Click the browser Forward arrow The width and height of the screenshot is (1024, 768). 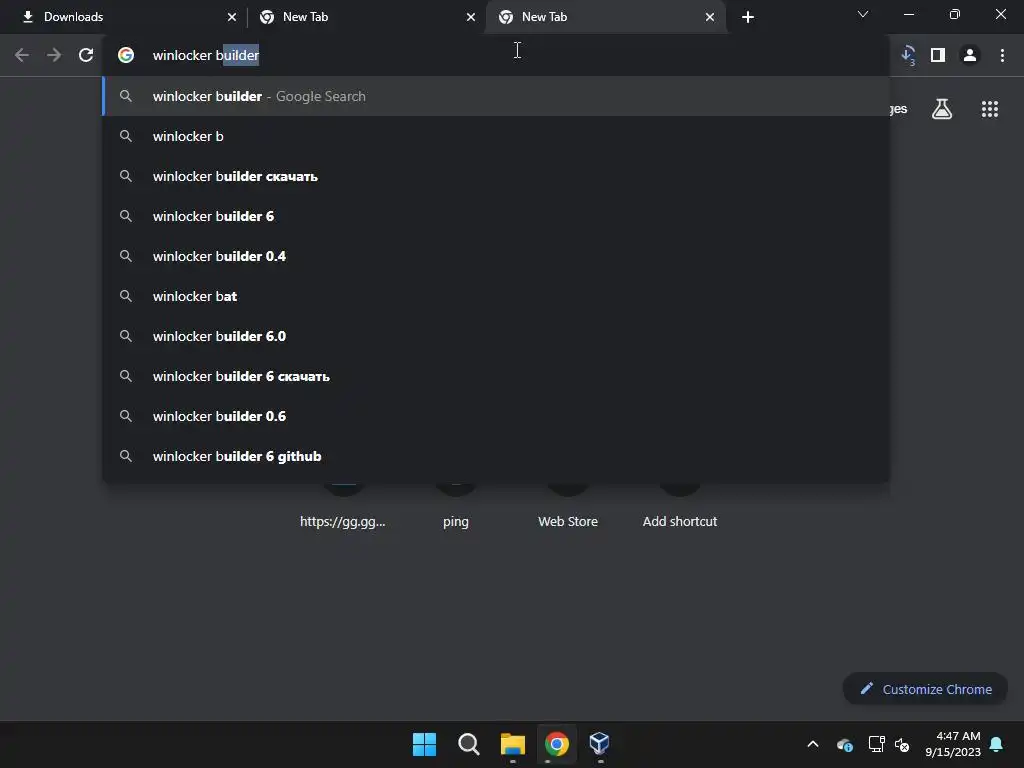click(54, 56)
